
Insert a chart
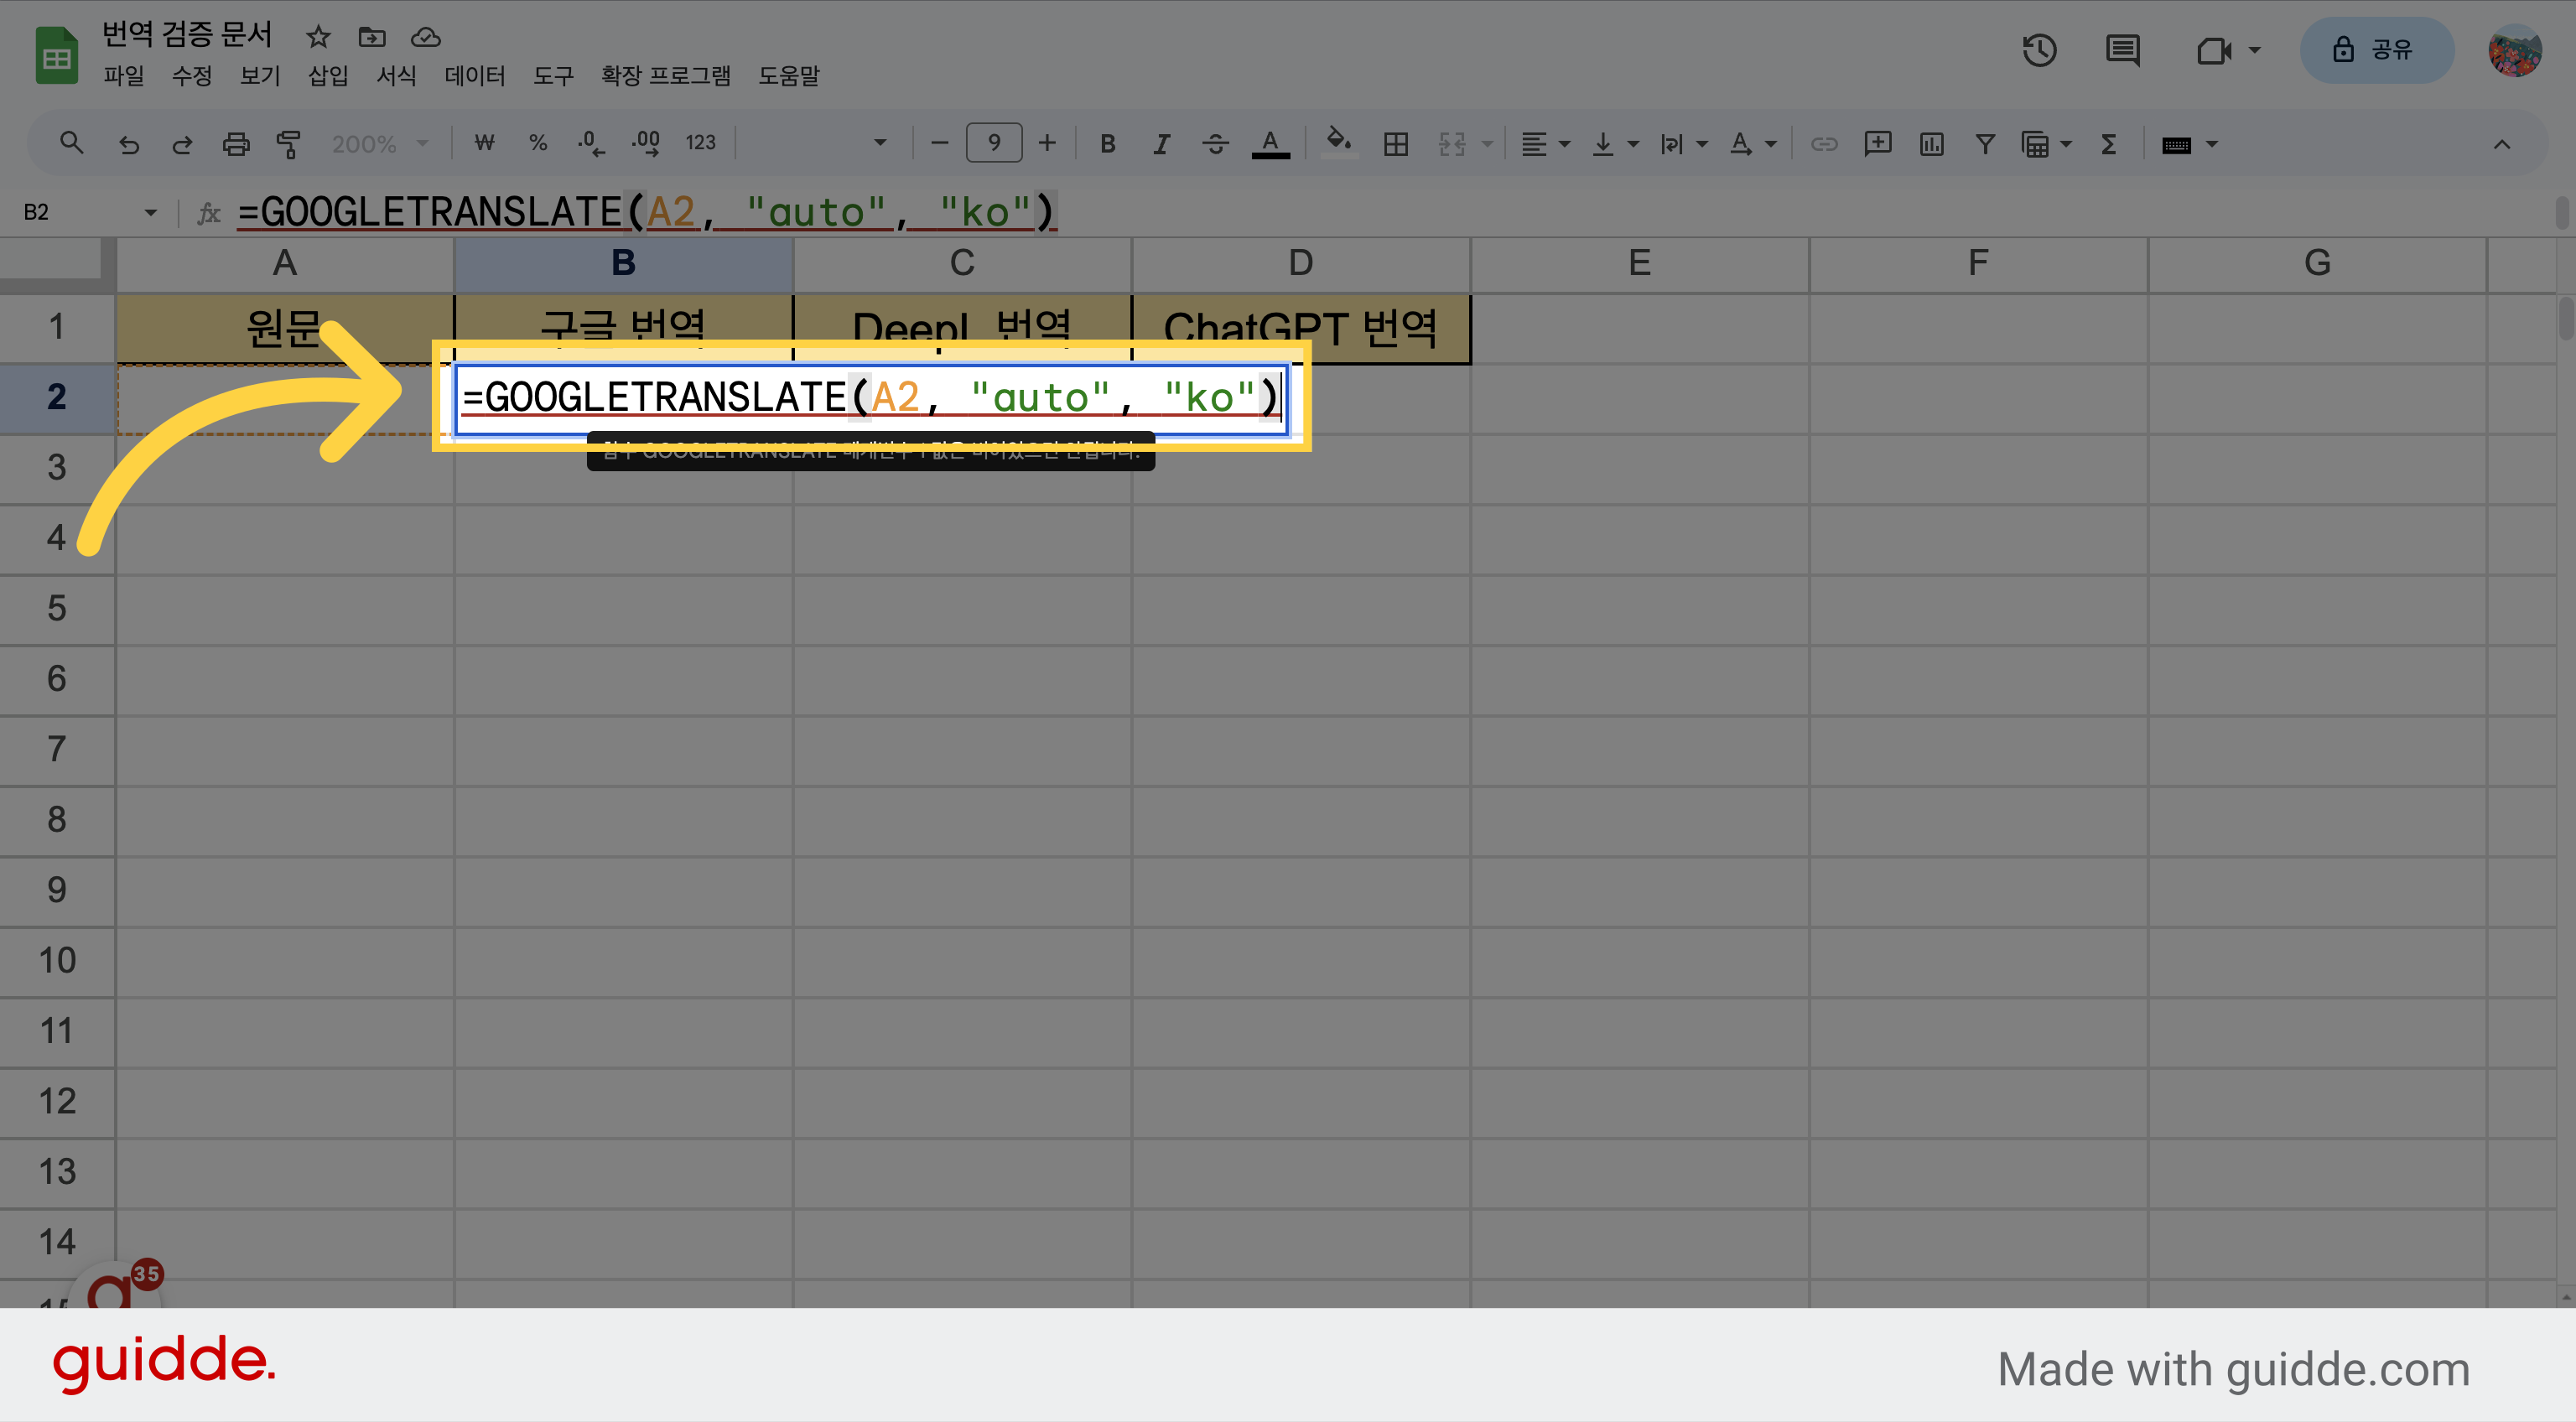coord(1931,144)
